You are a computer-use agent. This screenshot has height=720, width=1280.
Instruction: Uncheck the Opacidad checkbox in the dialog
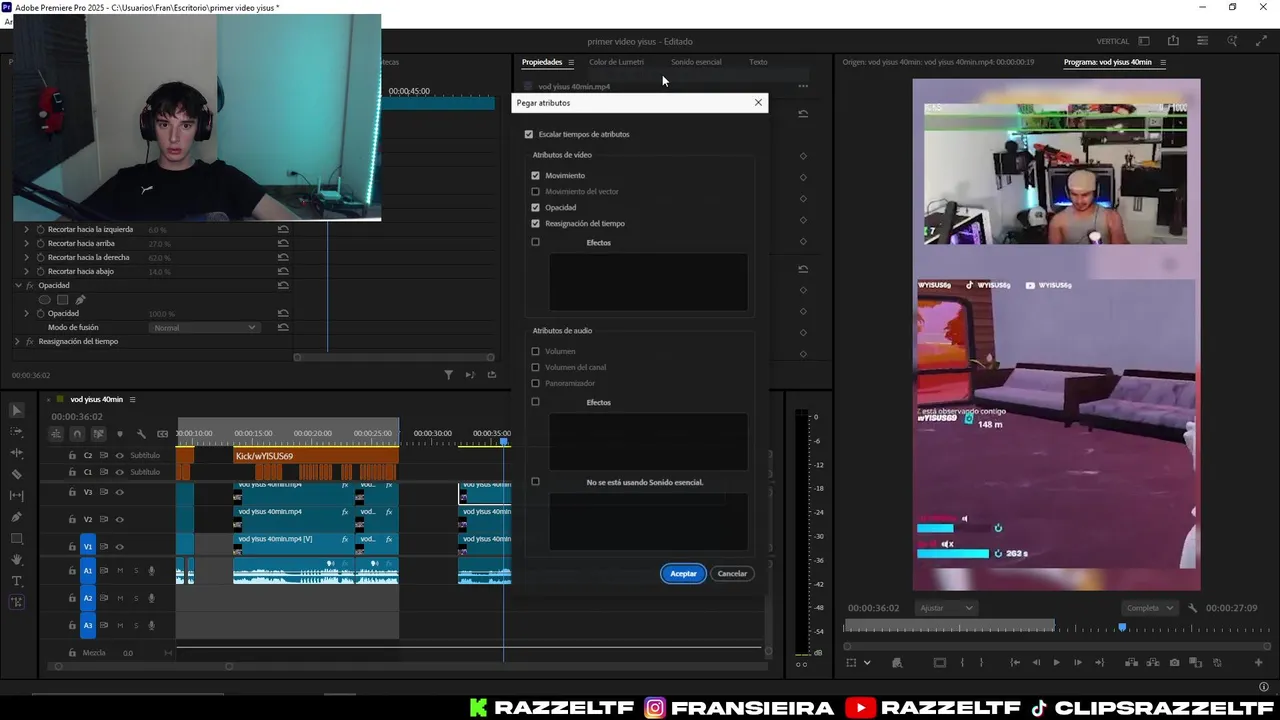tap(535, 207)
